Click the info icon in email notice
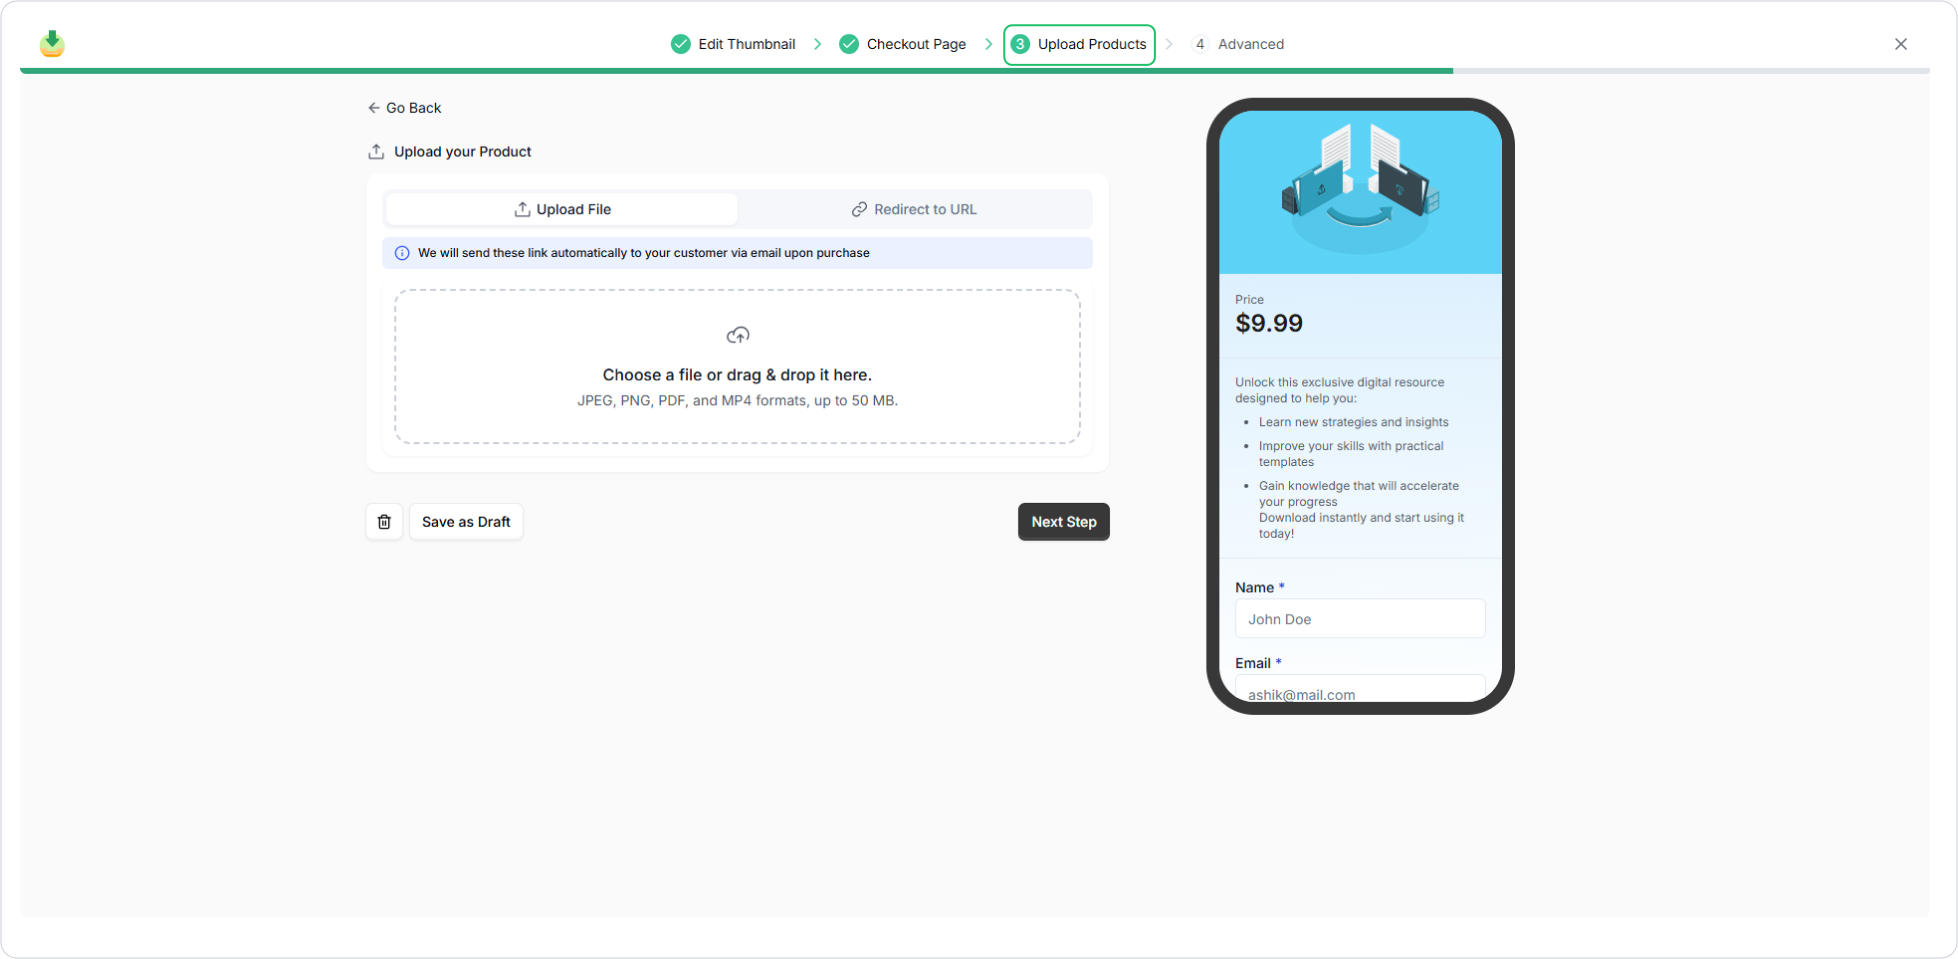 pyautogui.click(x=402, y=253)
